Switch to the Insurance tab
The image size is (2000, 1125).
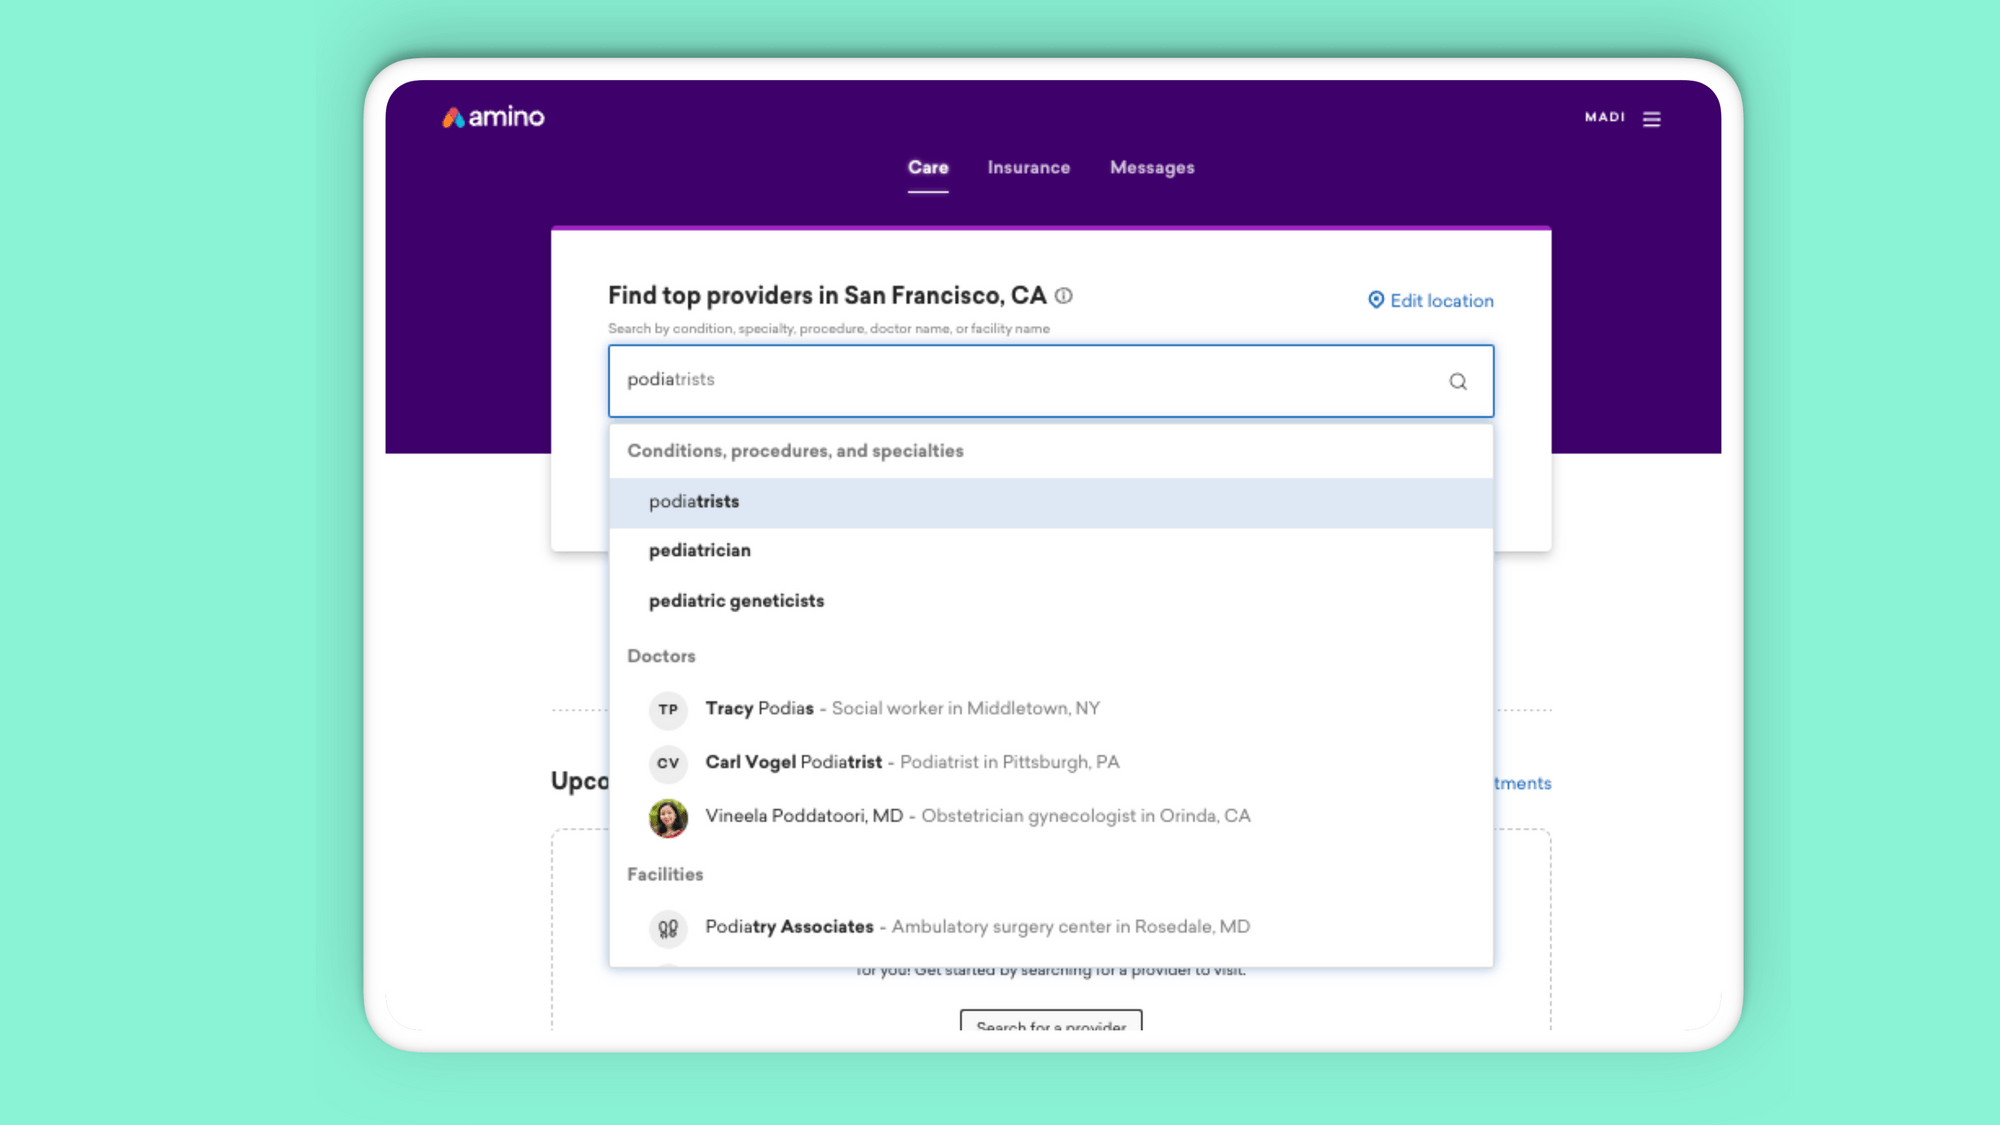[x=1028, y=168]
